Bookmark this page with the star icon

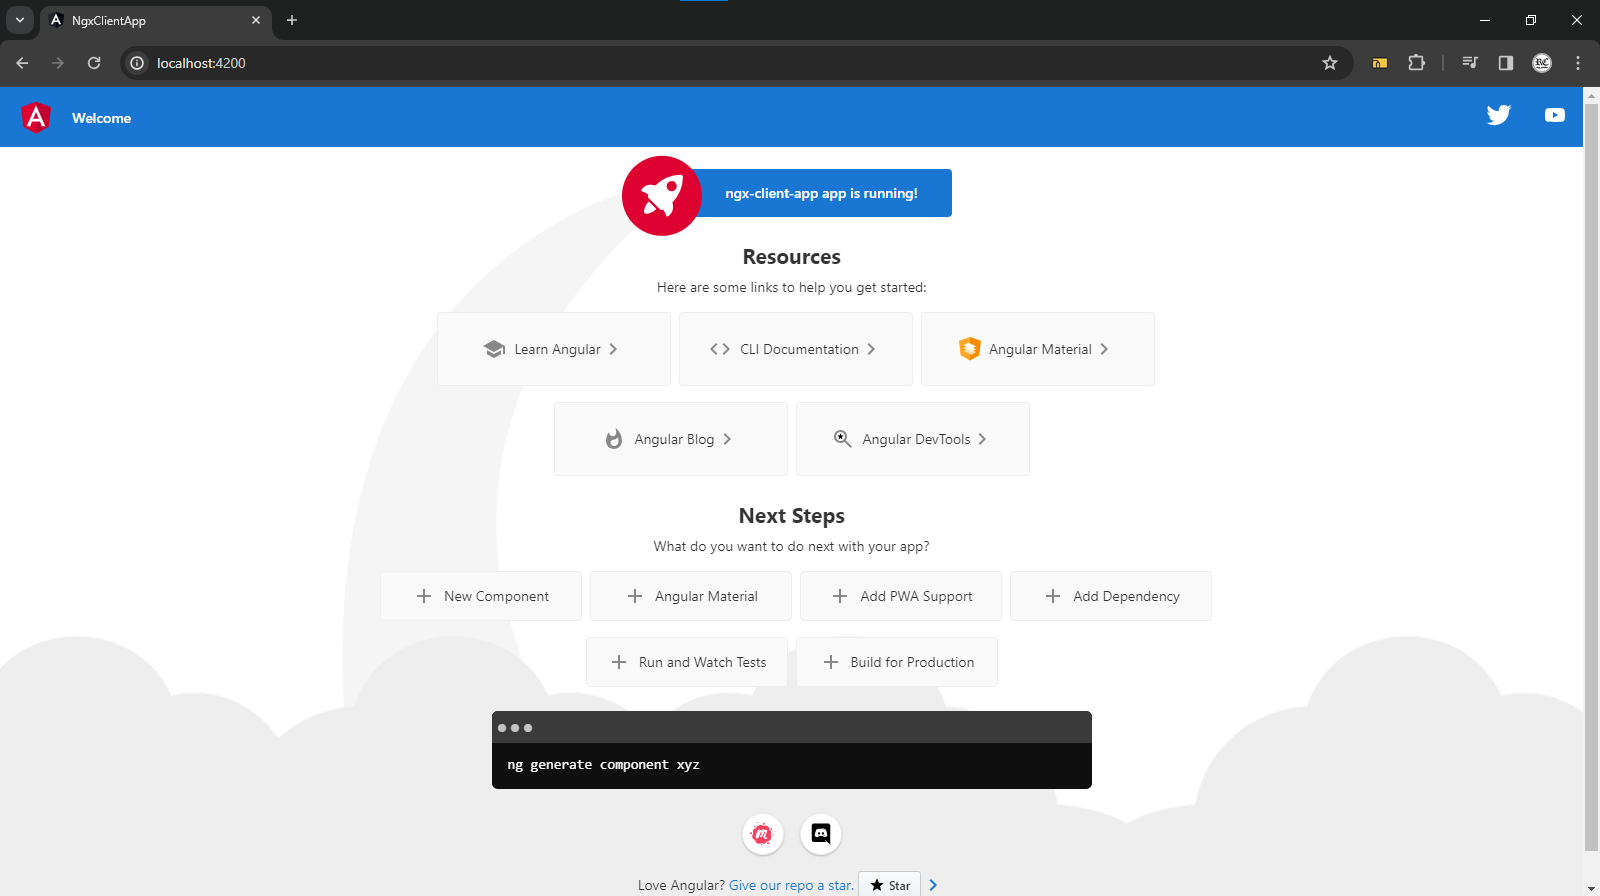(1330, 63)
